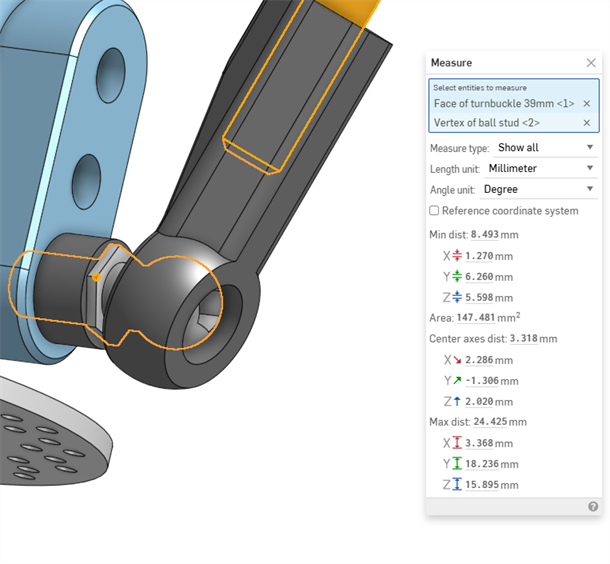Open the Measure type dropdown

tap(545, 148)
